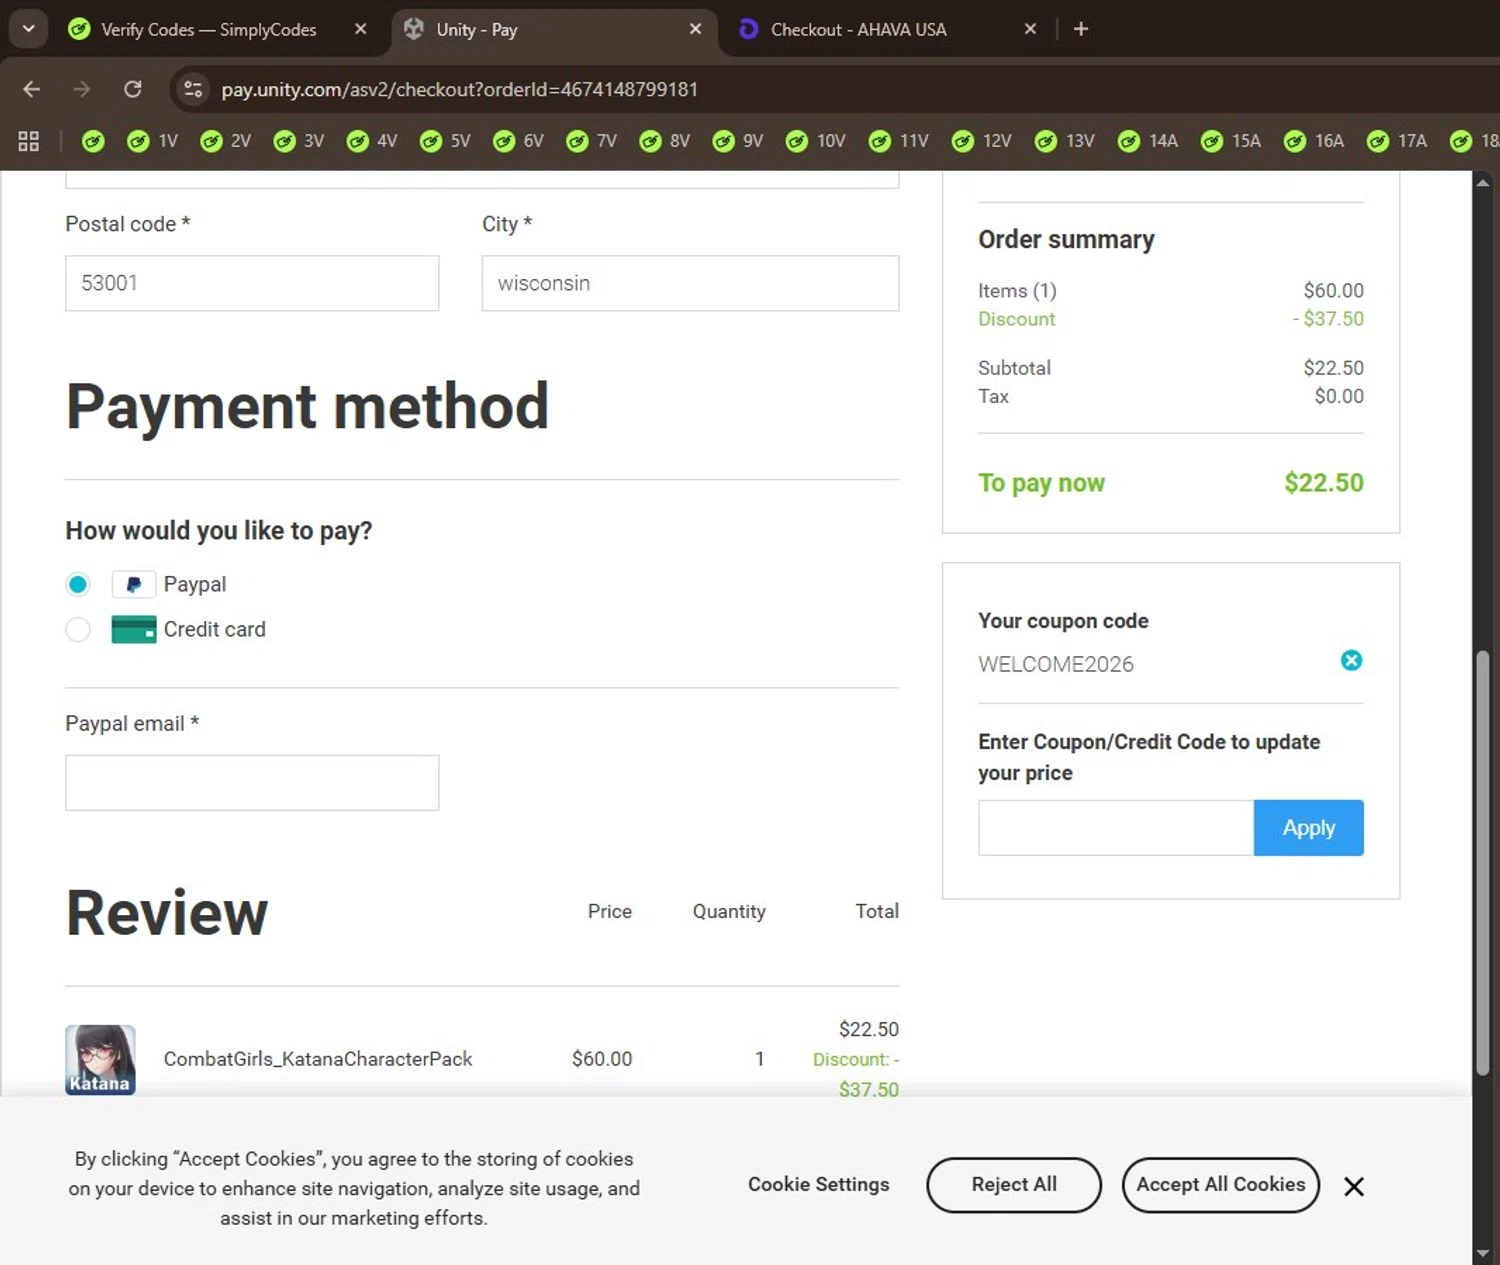Switch to Checkout AHAVA USA tab
This screenshot has height=1265, width=1500.
[857, 30]
